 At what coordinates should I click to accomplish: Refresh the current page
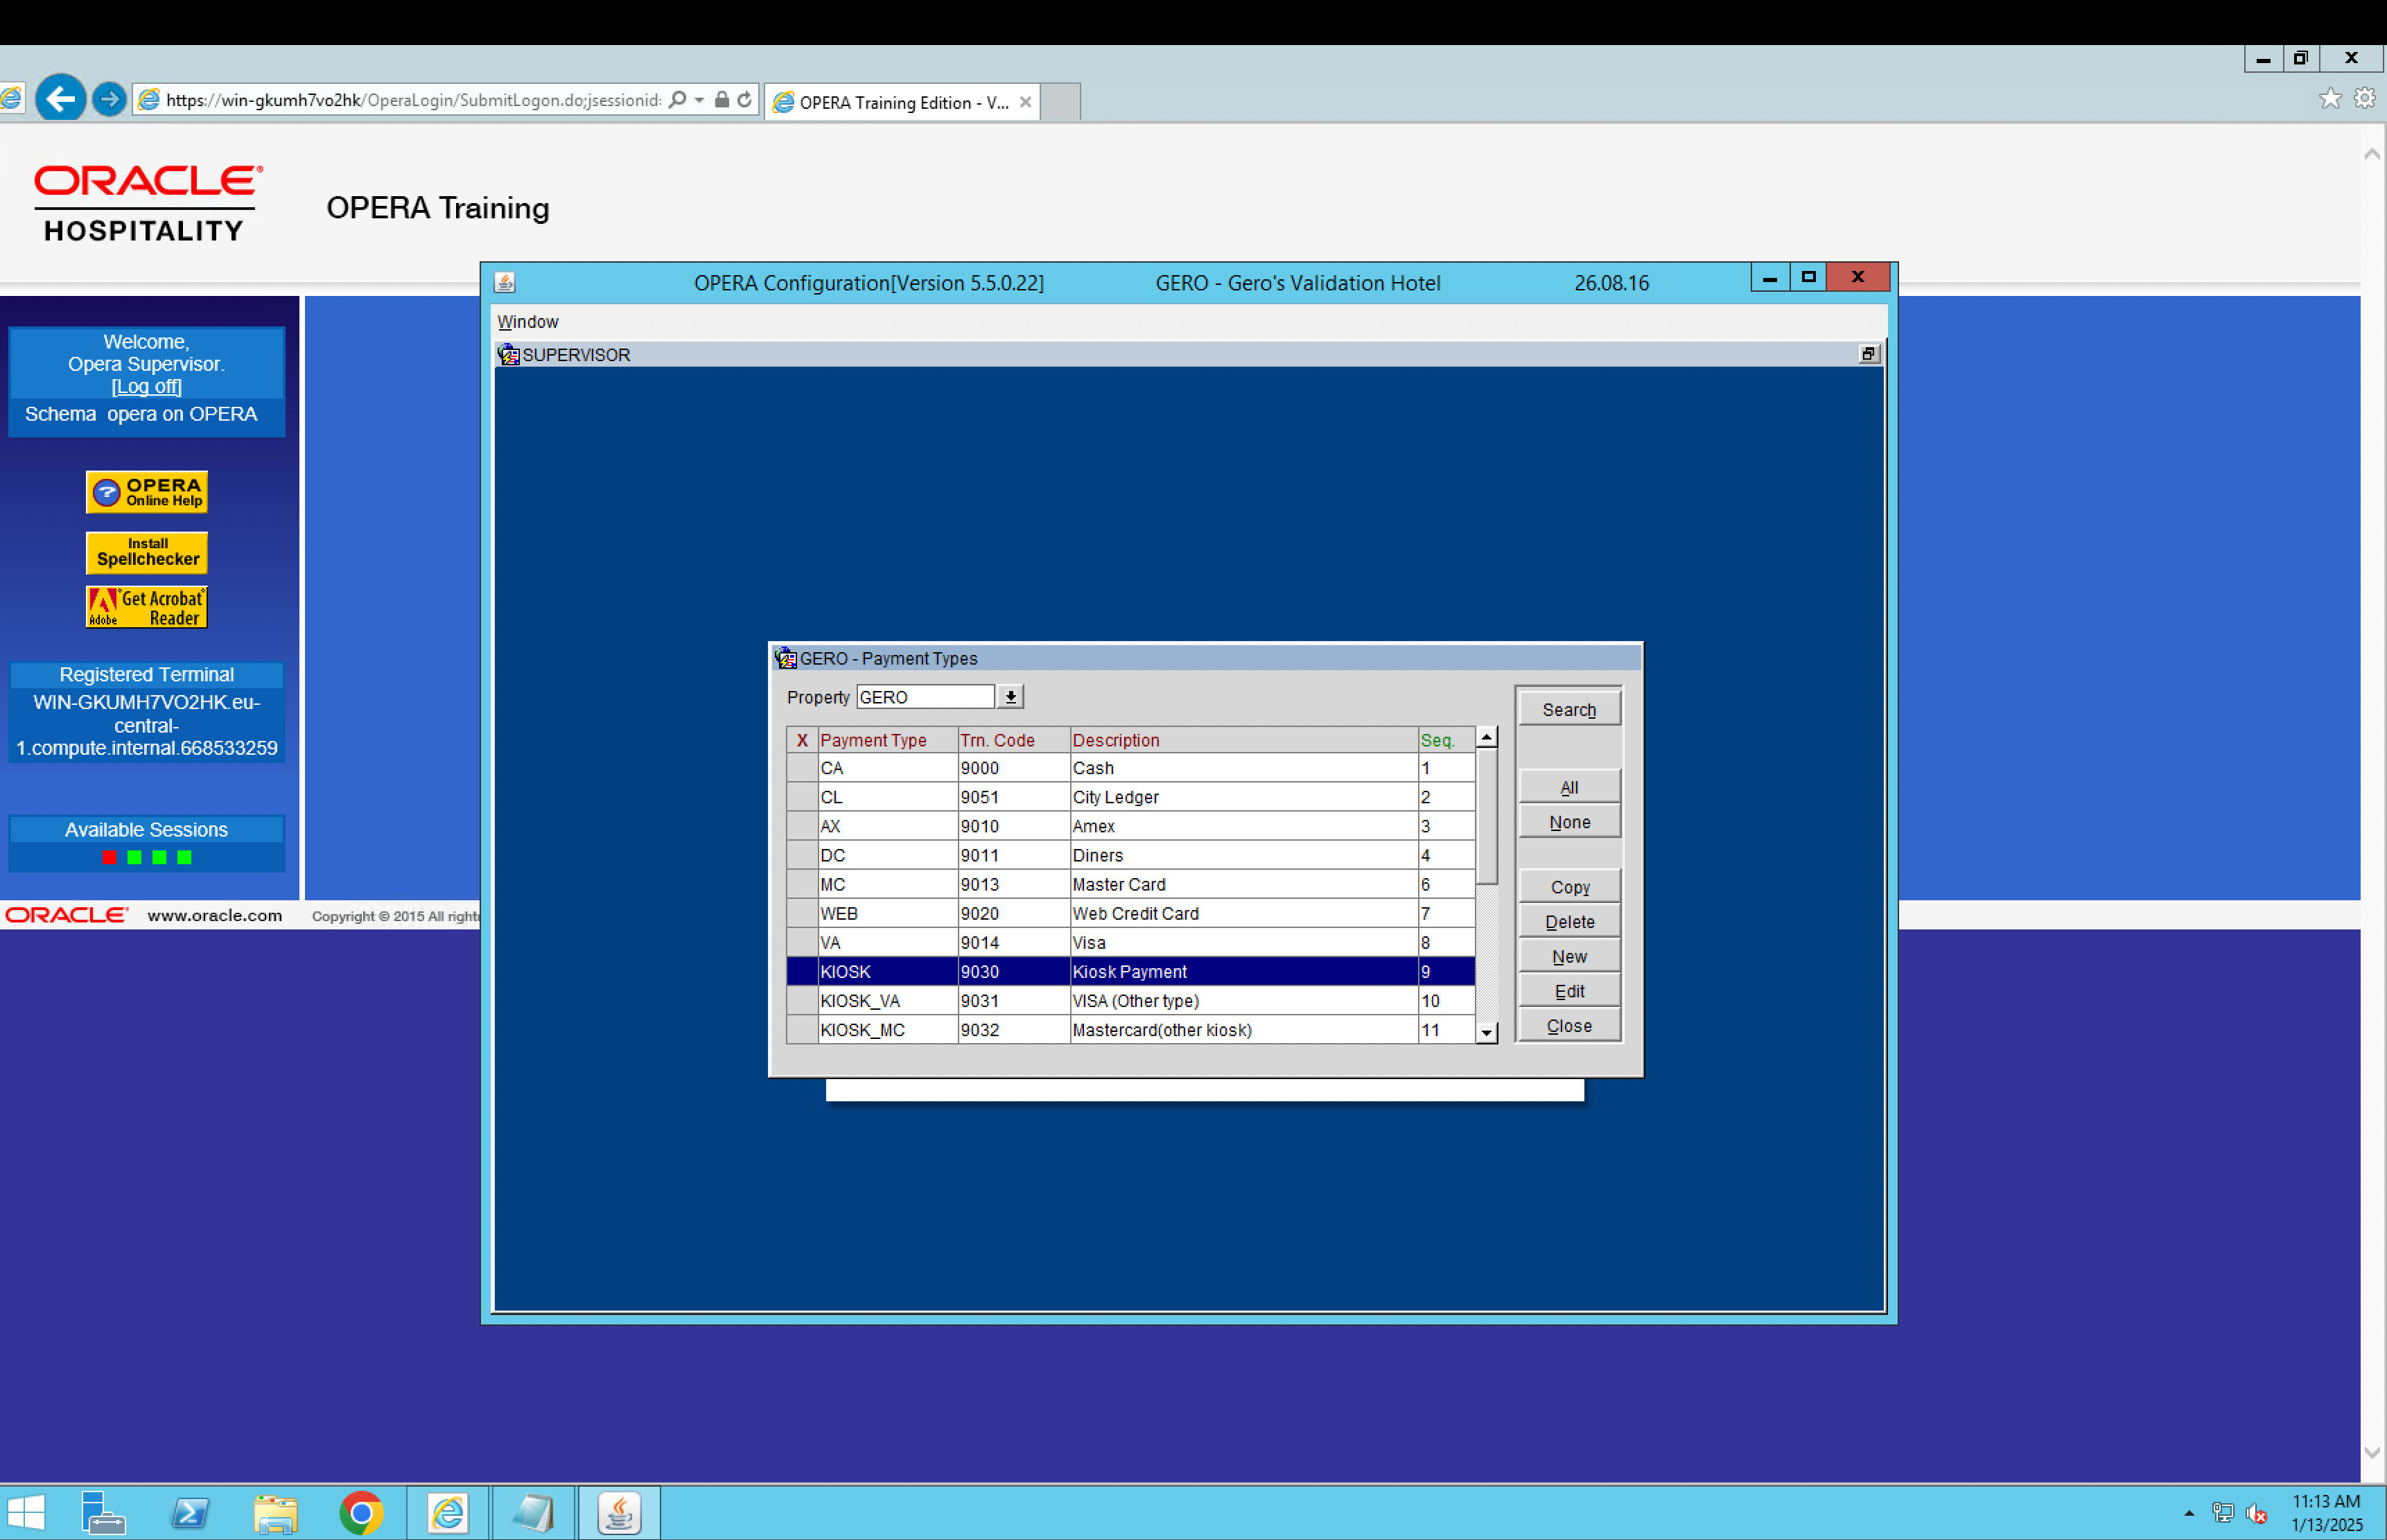pyautogui.click(x=744, y=99)
